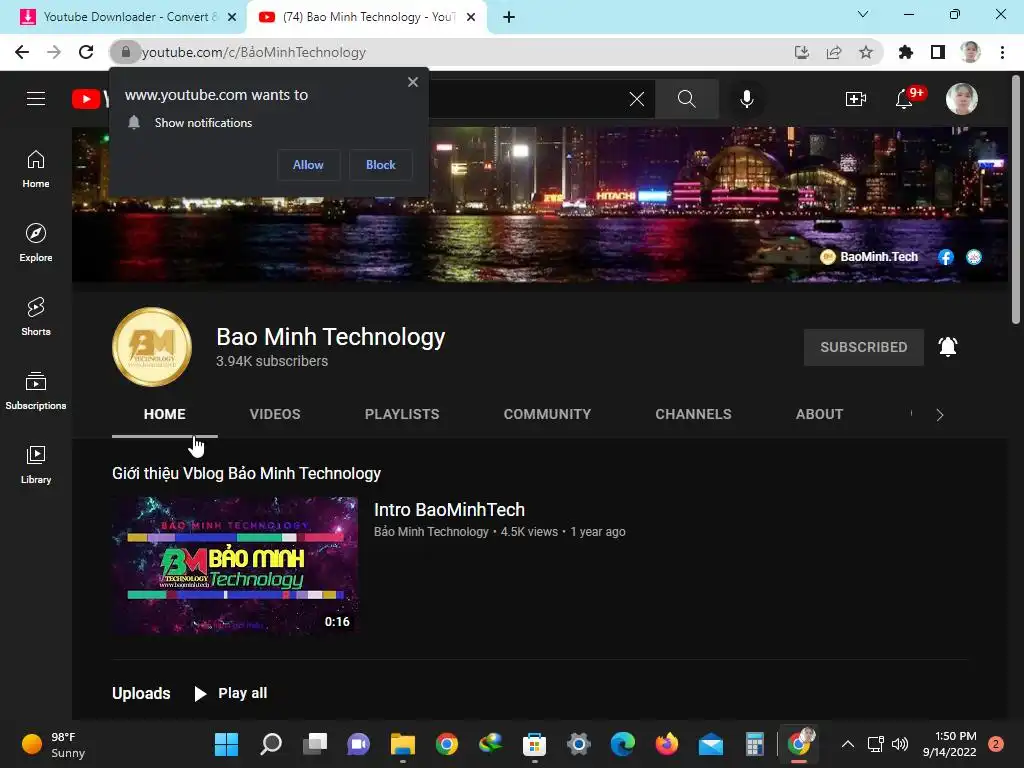The height and width of the screenshot is (768, 1024).
Task: Click Play all for Uploads
Action: [x=231, y=693]
